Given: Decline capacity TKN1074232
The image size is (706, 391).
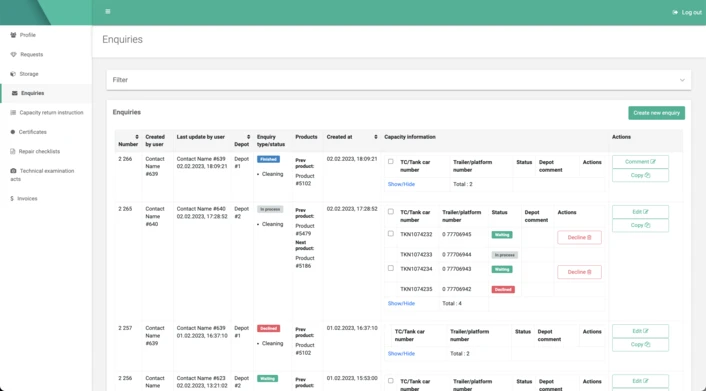Looking at the screenshot, I should 579,237.
